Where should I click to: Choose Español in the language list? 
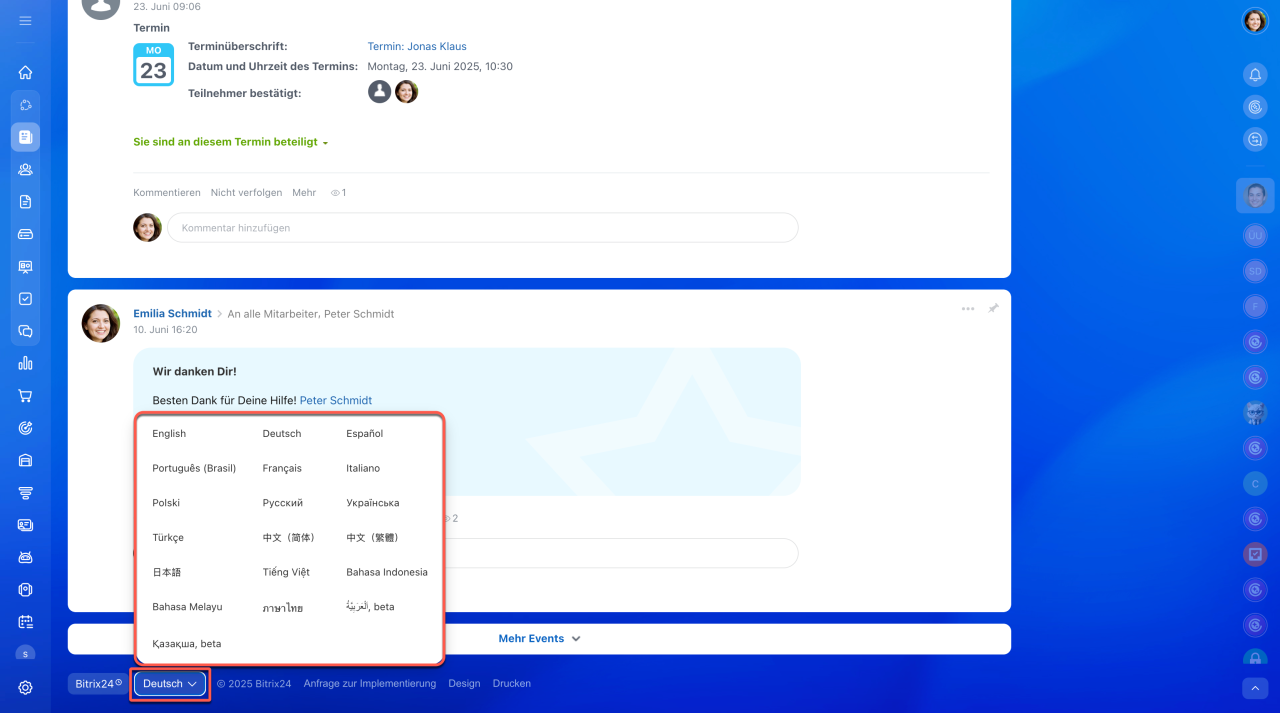pyautogui.click(x=365, y=434)
